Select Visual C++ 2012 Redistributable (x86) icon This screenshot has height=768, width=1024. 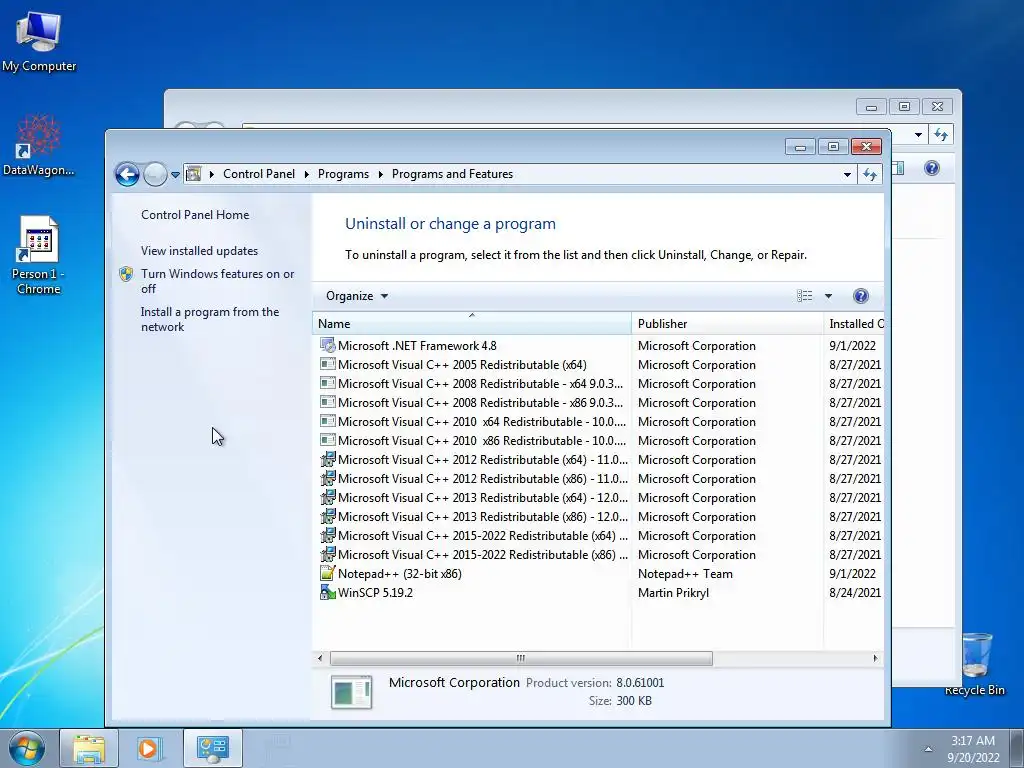click(x=327, y=478)
